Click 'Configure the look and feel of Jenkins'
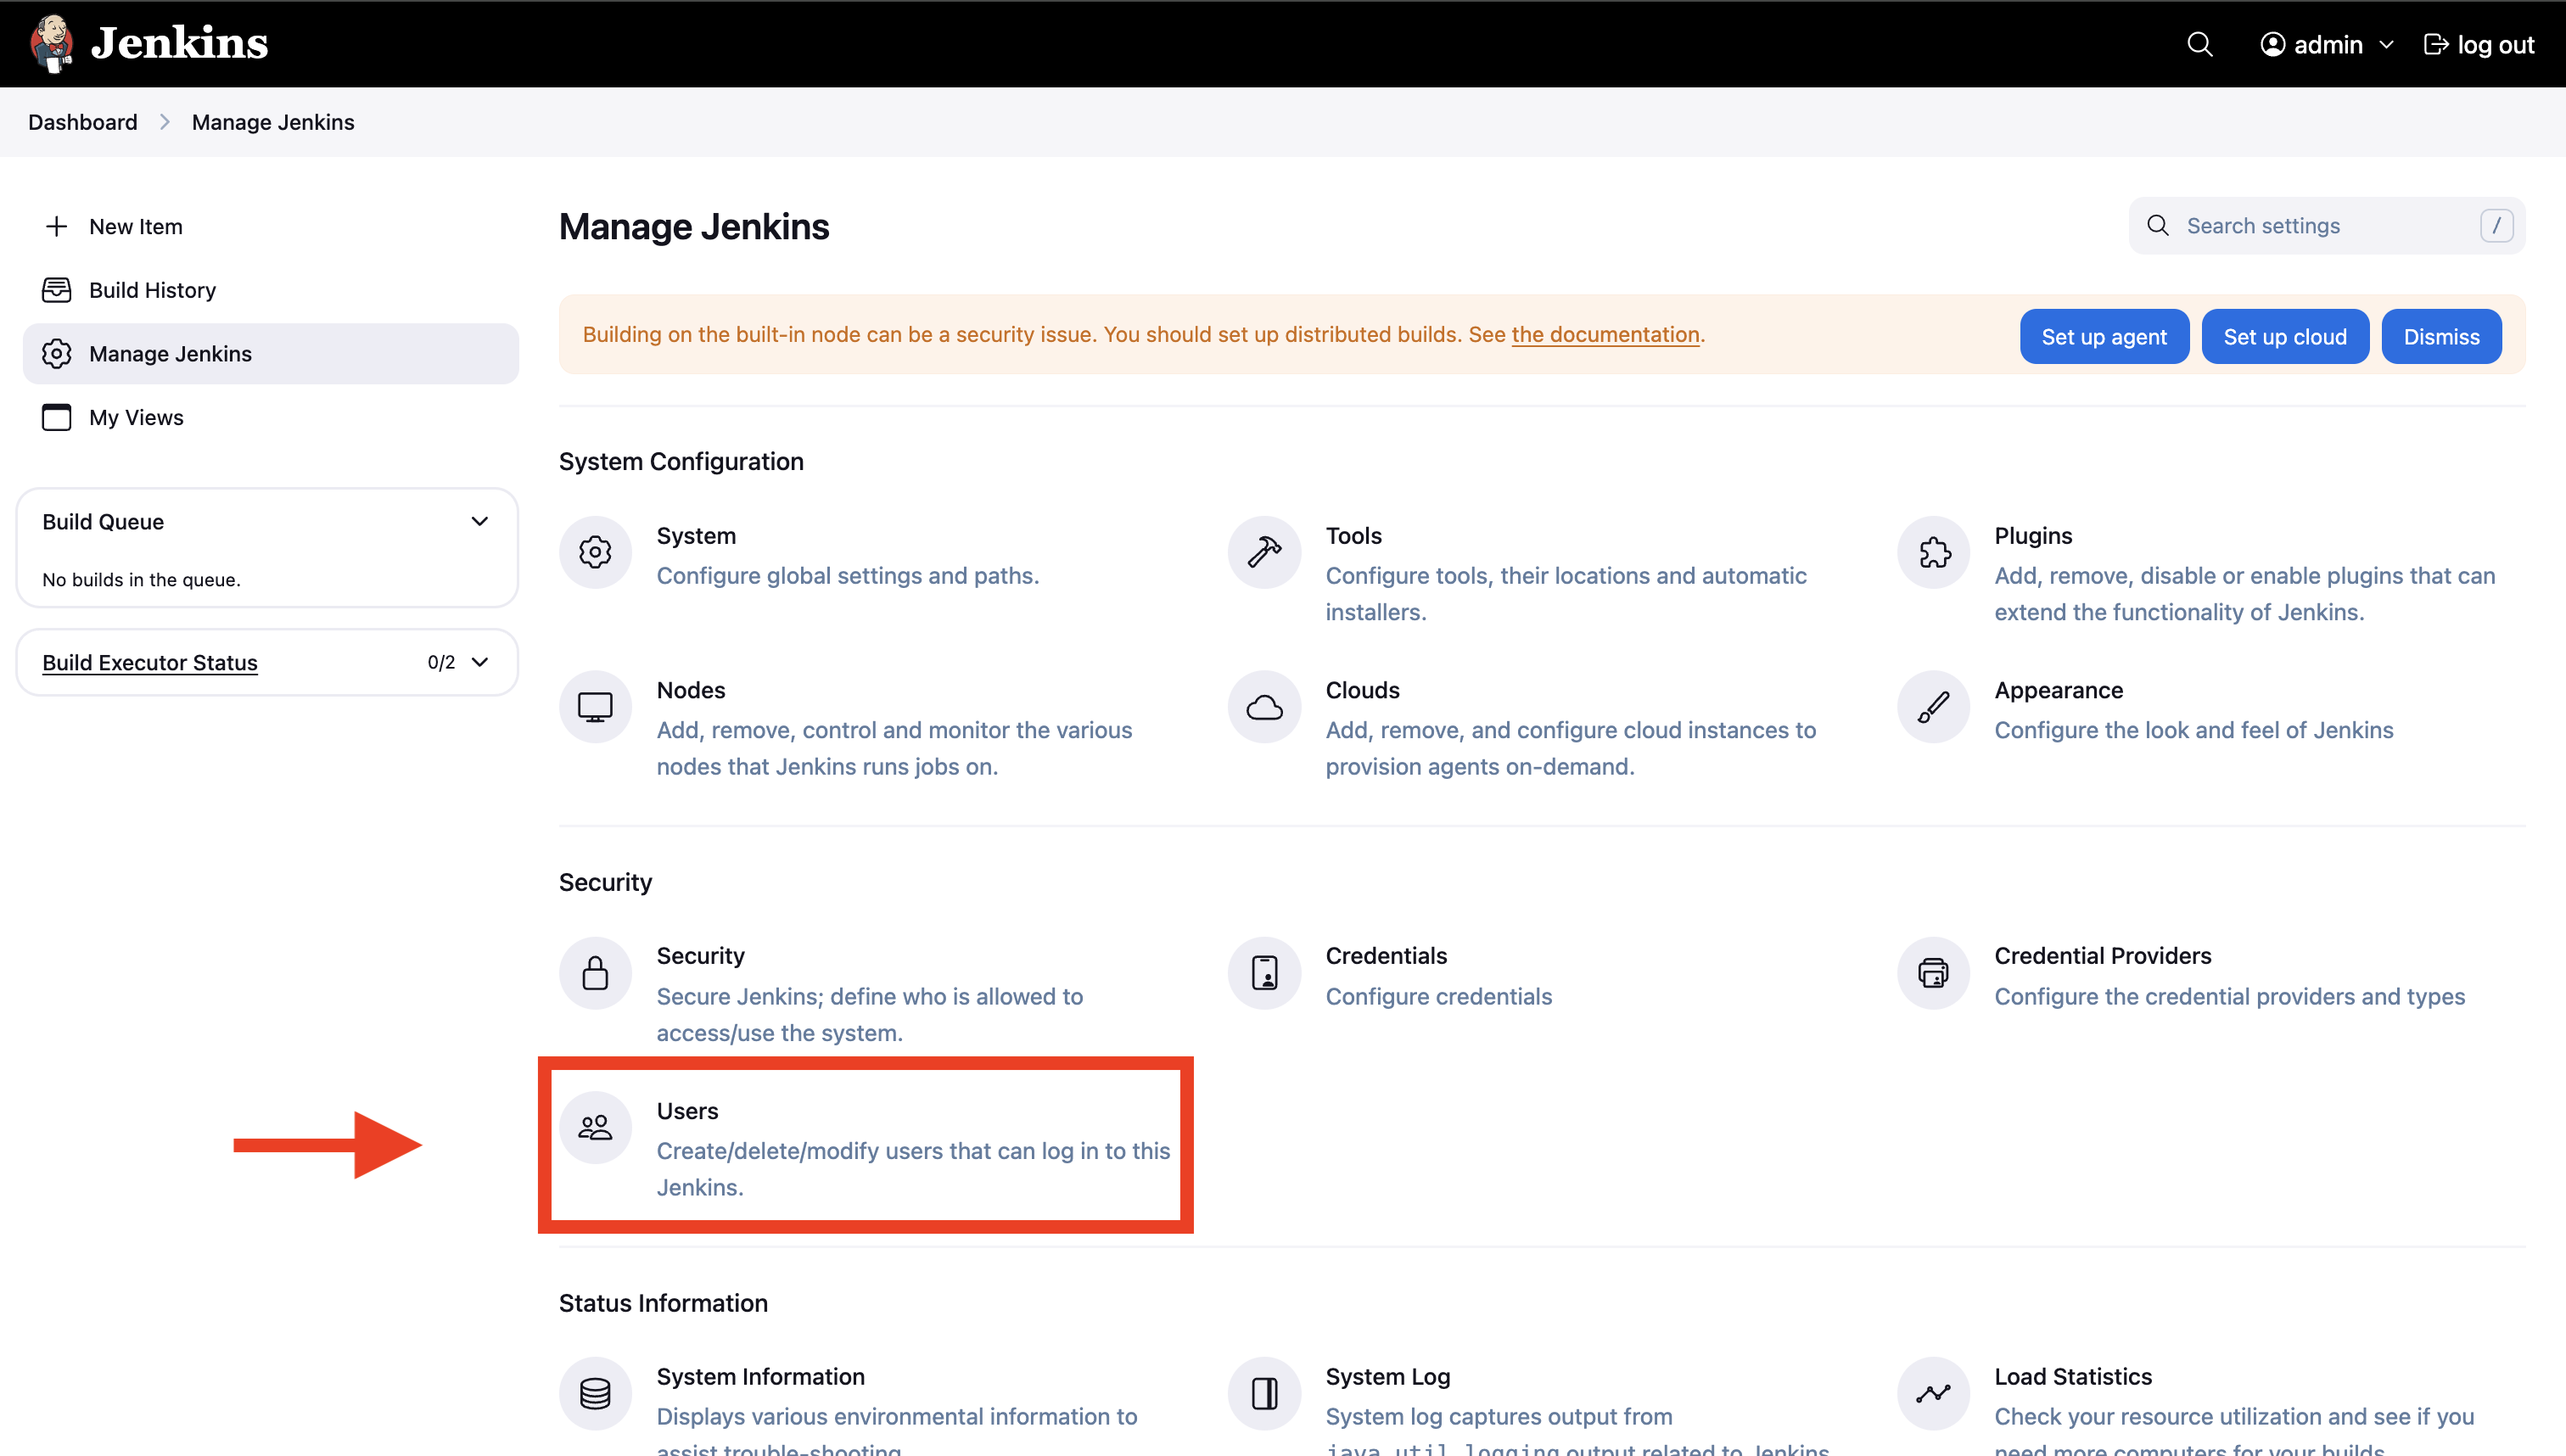2566x1456 pixels. (x=2193, y=730)
